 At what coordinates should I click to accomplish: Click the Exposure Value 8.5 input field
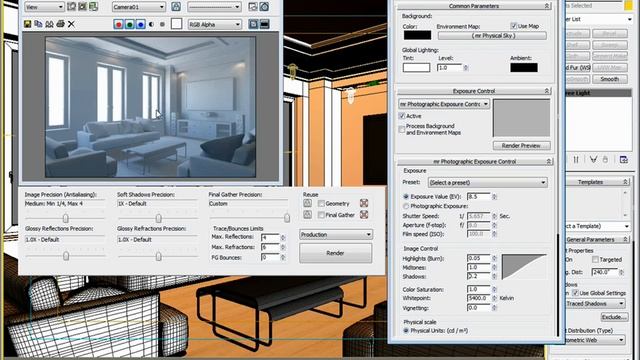(x=478, y=197)
